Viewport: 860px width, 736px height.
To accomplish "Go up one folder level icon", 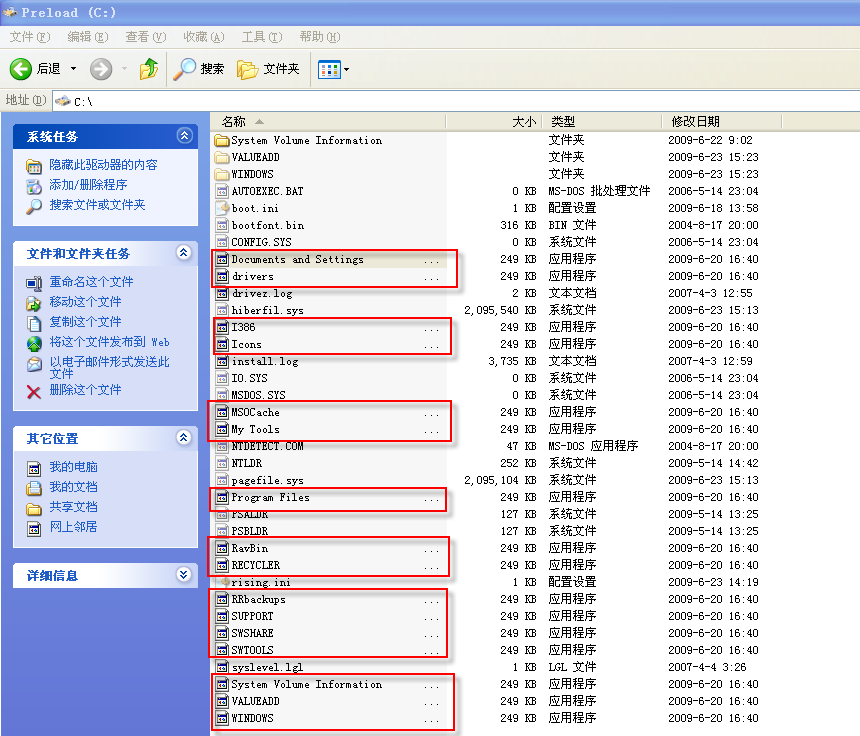I will point(149,69).
